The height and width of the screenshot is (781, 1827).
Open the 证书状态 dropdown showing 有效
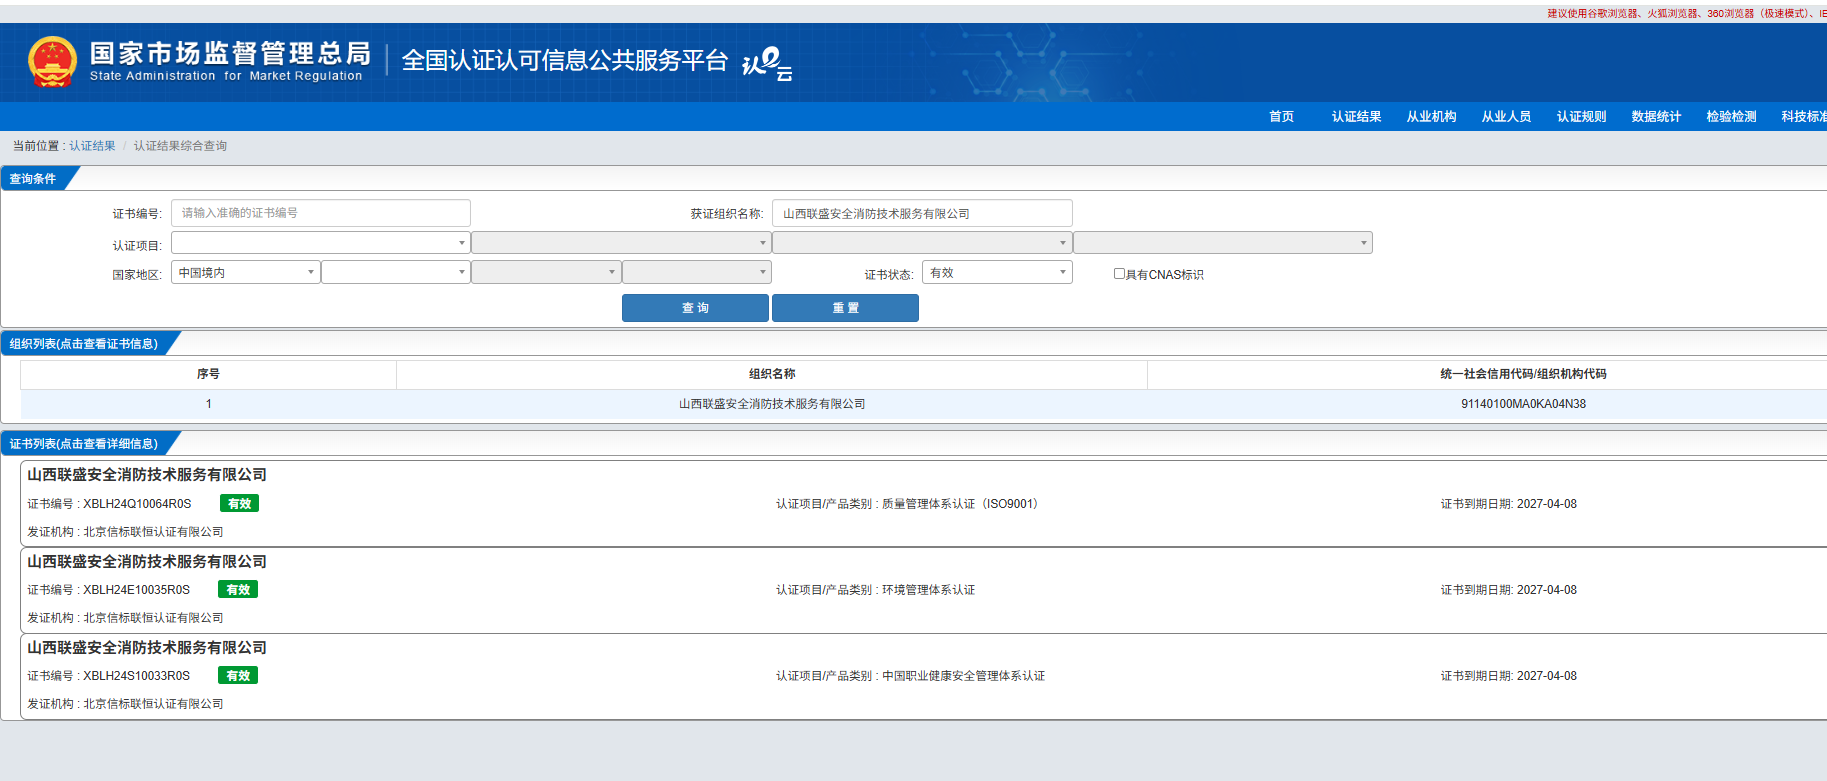tap(996, 273)
